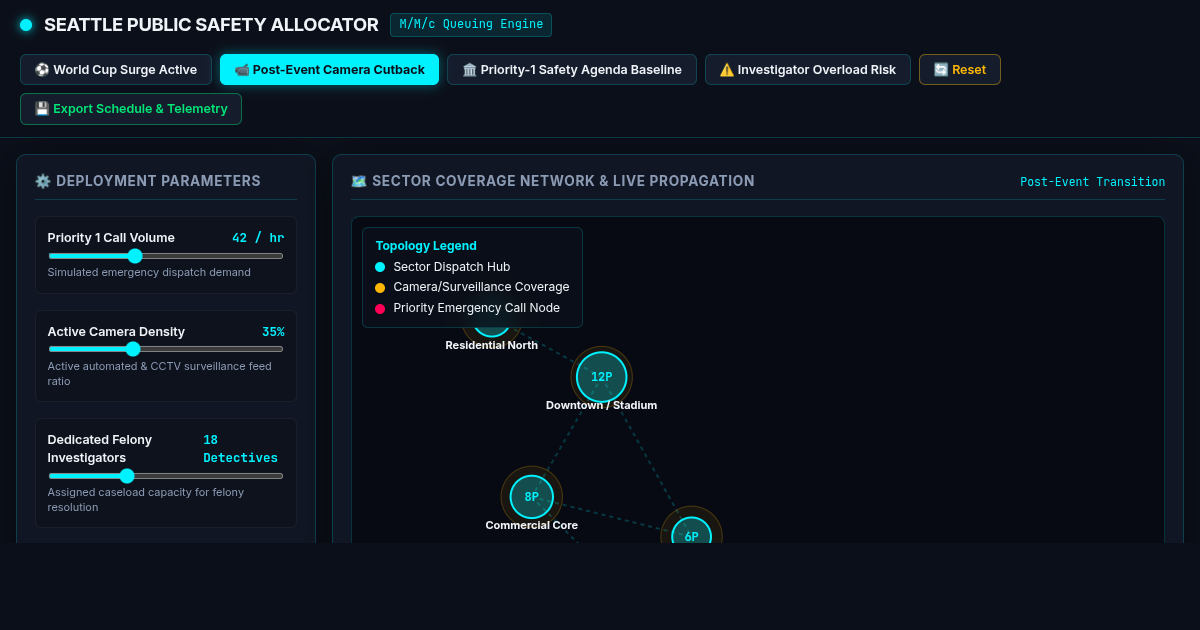1200x630 pixels.
Task: Click the 18 Detectives value
Action: (x=240, y=449)
